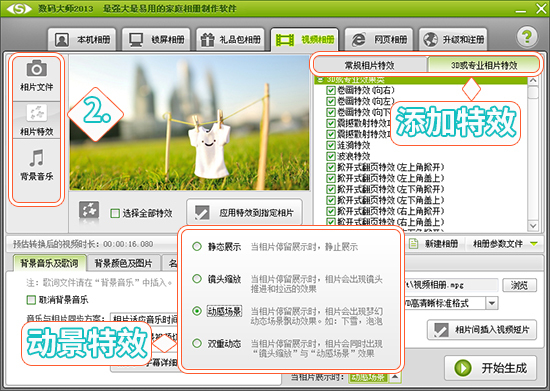Toggle 掀开式翻页特效(左下角掀开) checkbox
The image size is (550, 391).
pyautogui.click(x=330, y=189)
